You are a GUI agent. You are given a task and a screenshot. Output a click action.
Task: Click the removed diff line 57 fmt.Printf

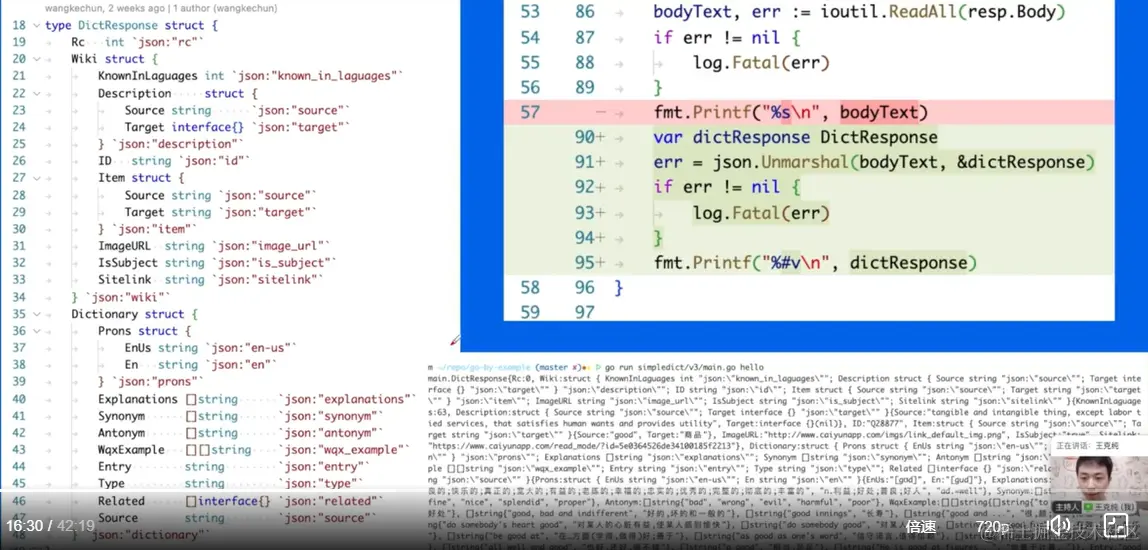point(791,113)
